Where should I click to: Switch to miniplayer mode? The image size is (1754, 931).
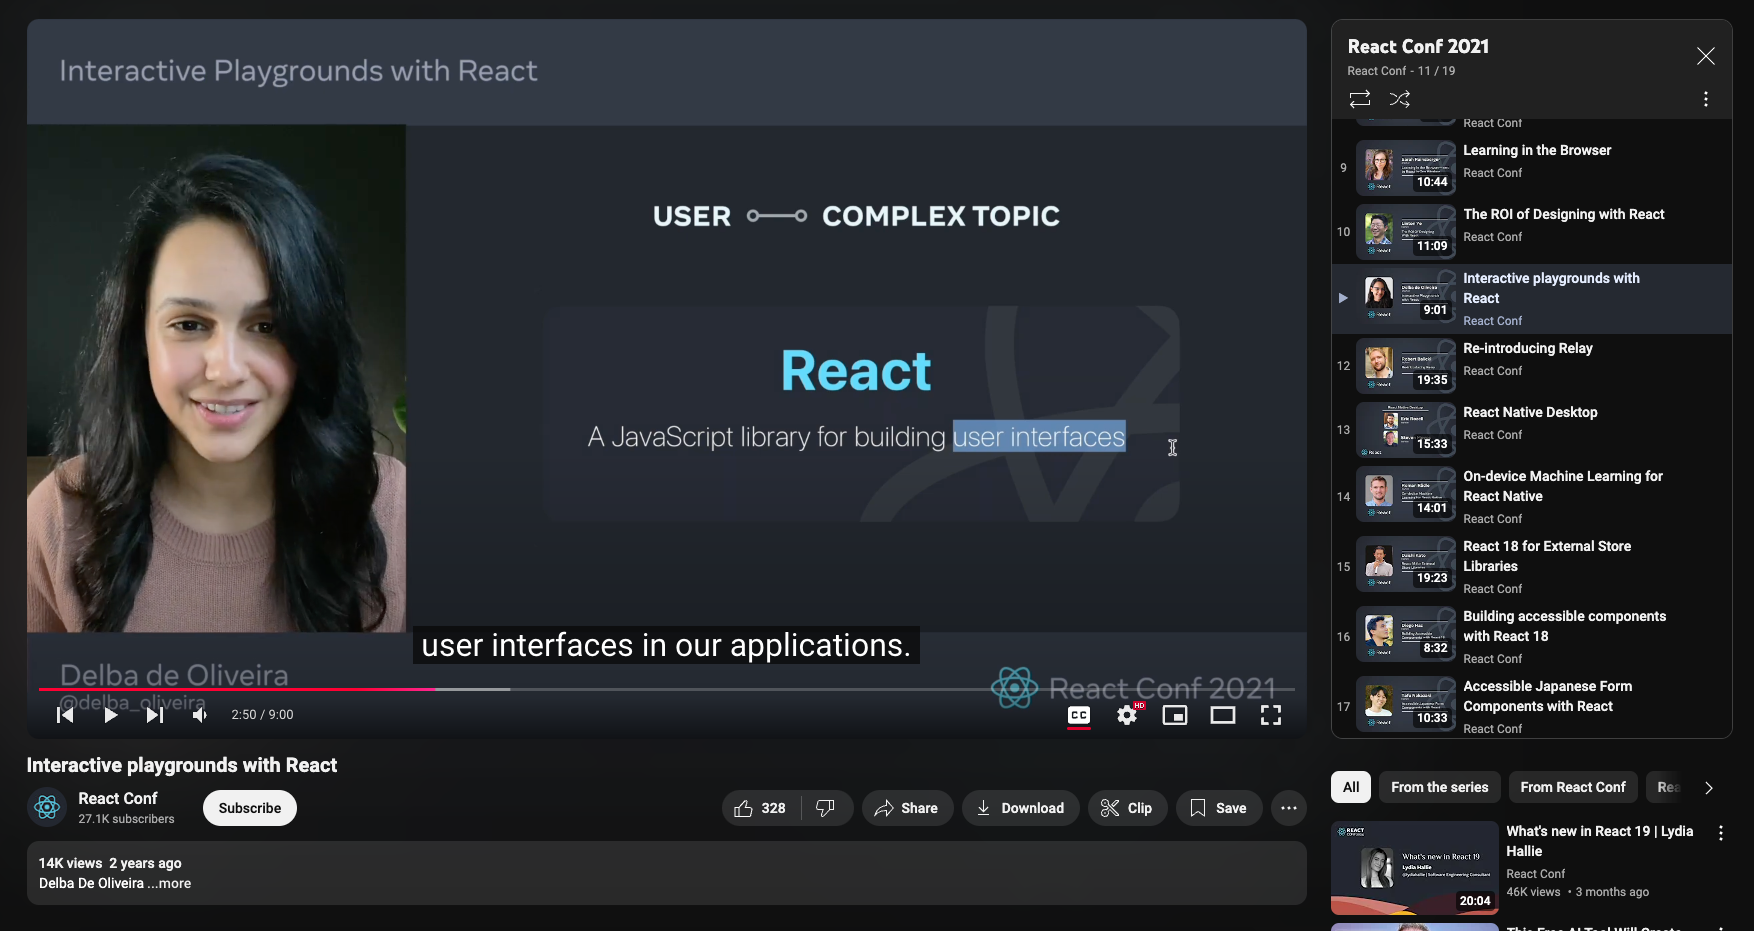click(1175, 714)
